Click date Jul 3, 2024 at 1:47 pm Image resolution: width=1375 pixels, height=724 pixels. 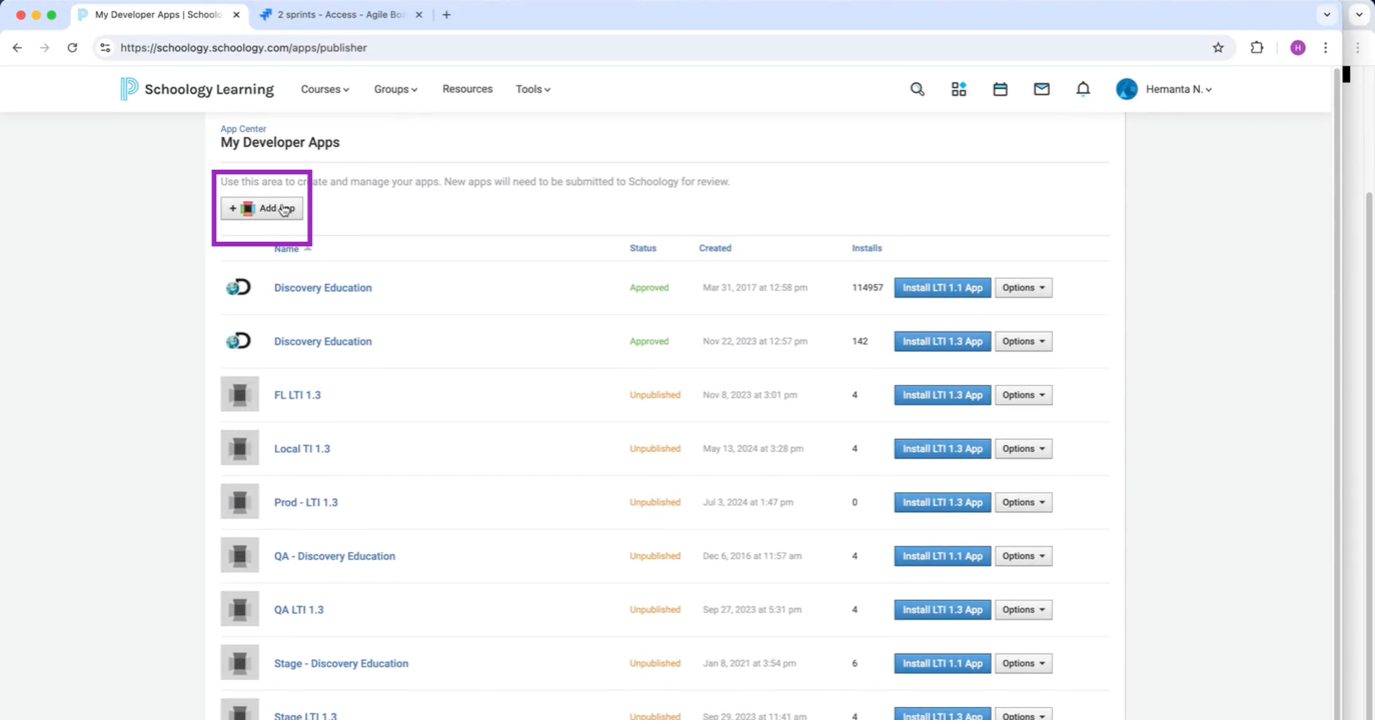pos(746,502)
